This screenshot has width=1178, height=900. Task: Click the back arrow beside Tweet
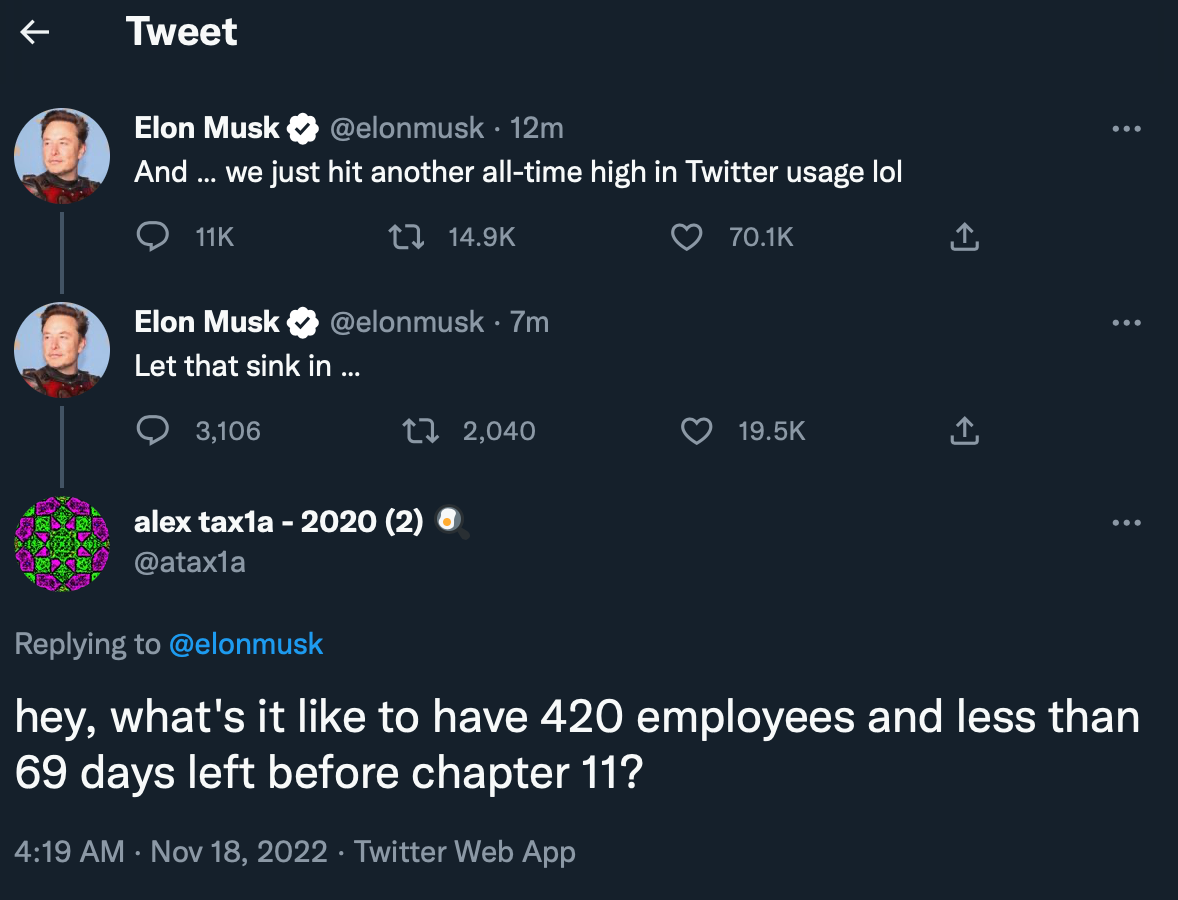click(x=35, y=33)
